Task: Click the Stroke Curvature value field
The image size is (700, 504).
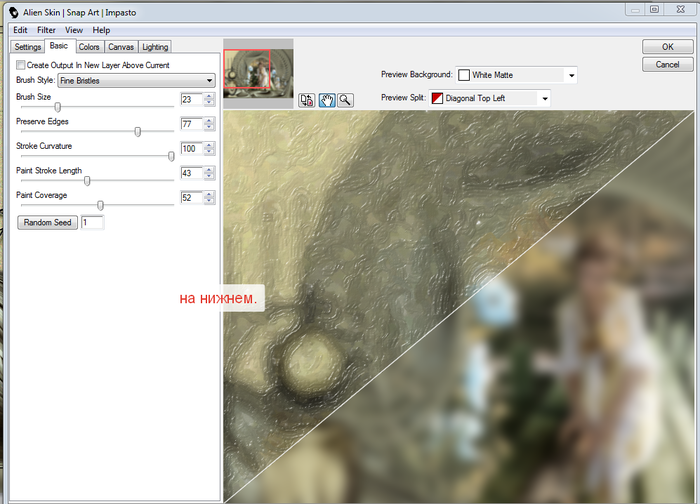Action: (x=192, y=148)
